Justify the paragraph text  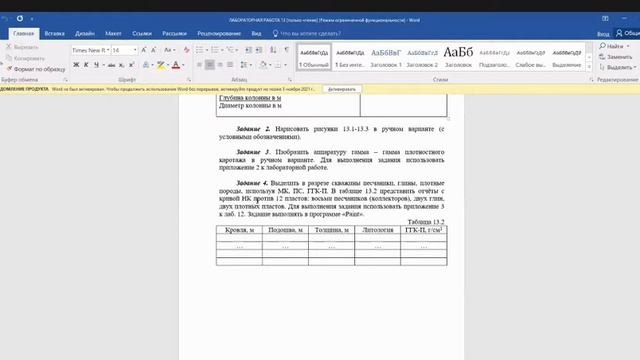[230, 64]
